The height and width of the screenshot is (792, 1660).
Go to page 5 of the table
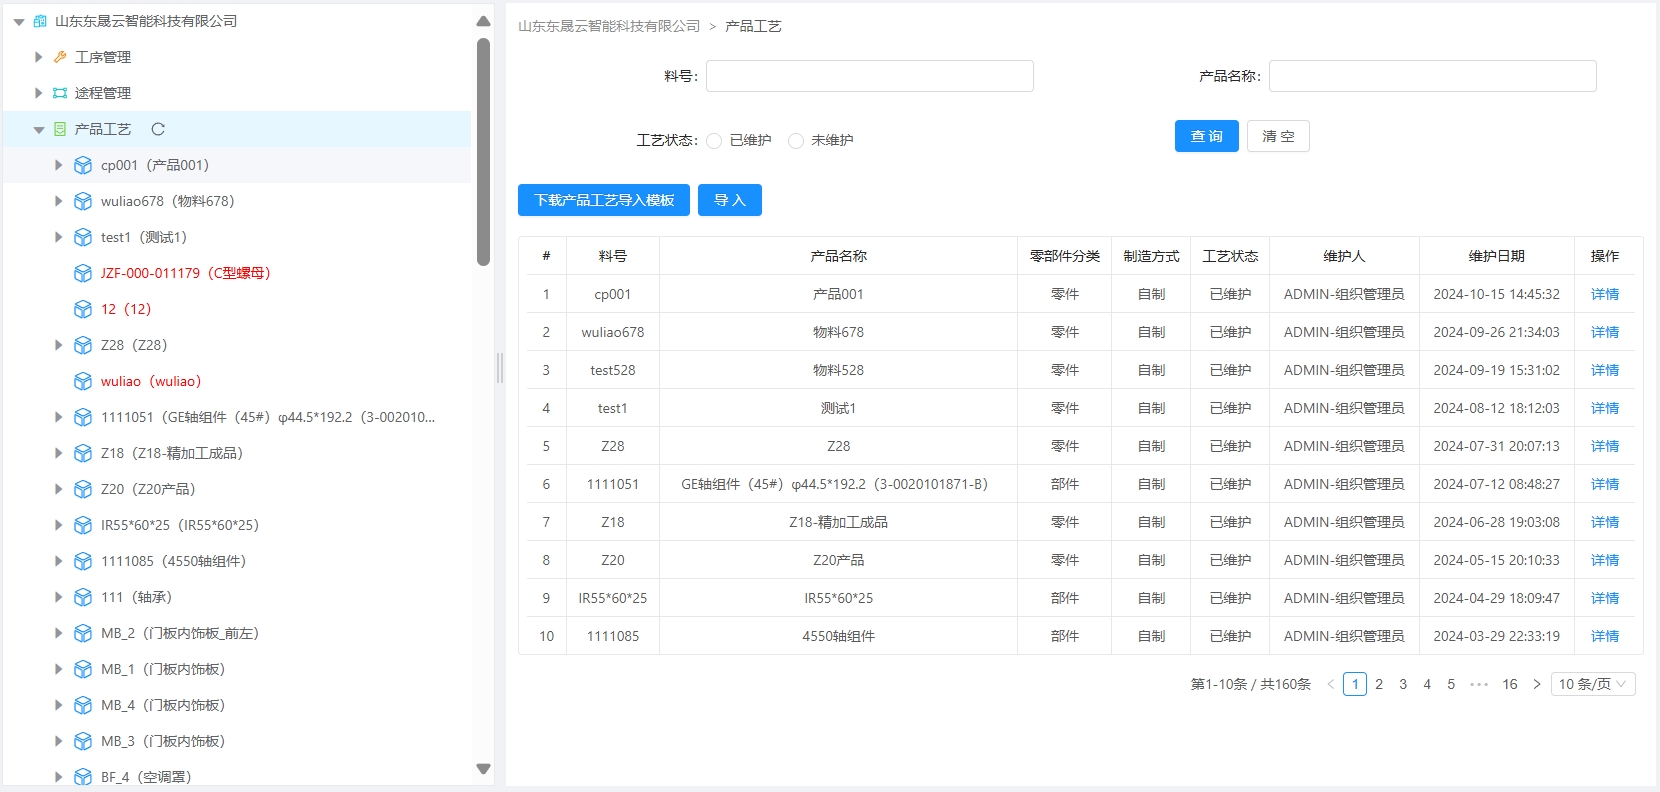pos(1451,684)
